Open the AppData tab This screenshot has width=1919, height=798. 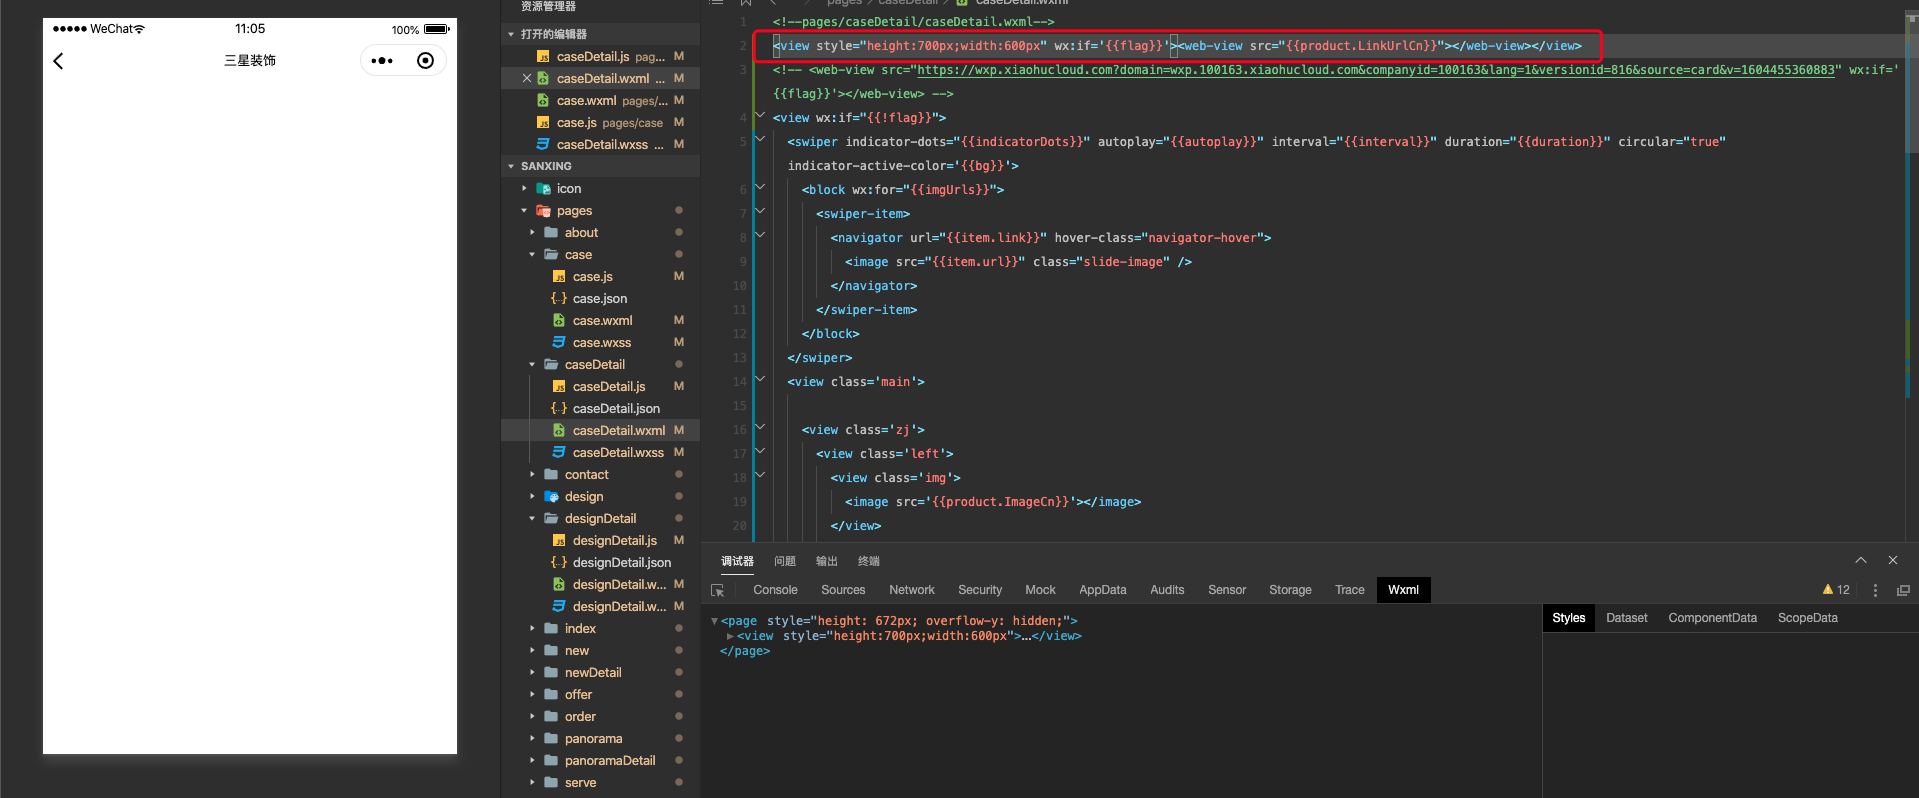pos(1103,590)
